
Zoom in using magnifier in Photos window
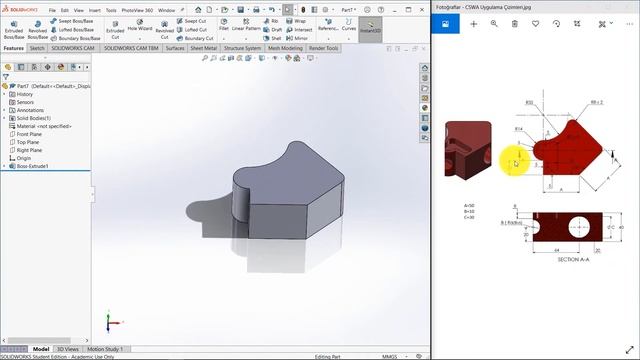click(x=494, y=24)
